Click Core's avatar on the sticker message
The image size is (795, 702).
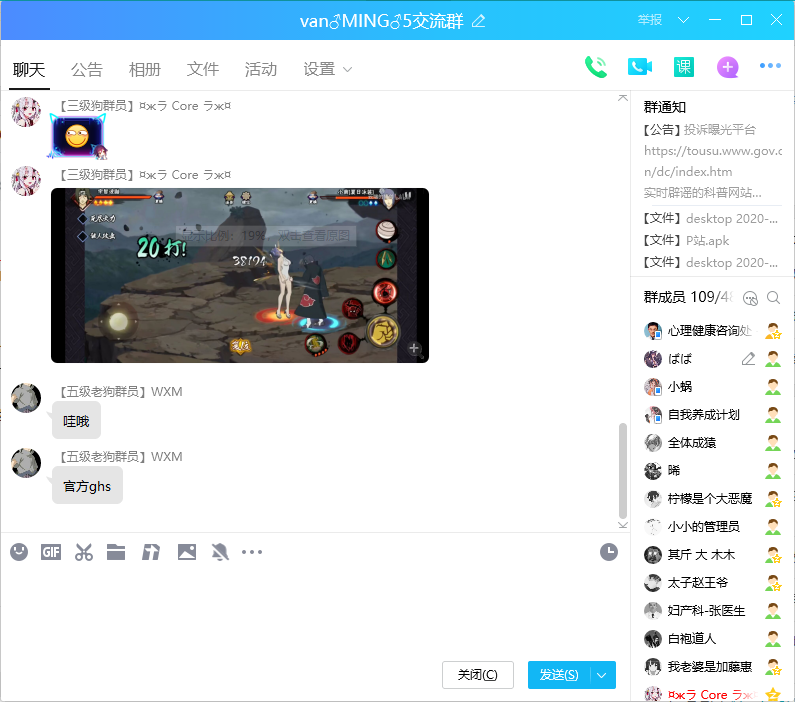point(26,112)
